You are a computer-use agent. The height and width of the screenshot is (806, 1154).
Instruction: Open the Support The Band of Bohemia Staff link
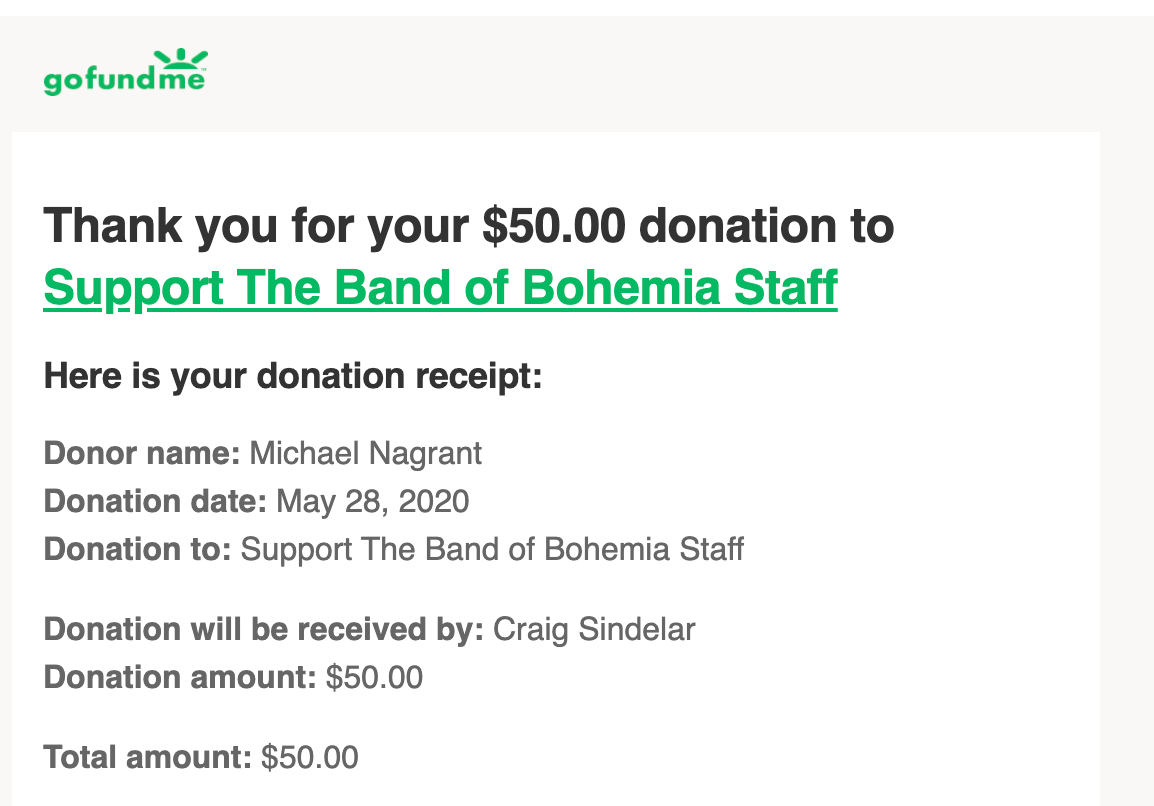(440, 287)
